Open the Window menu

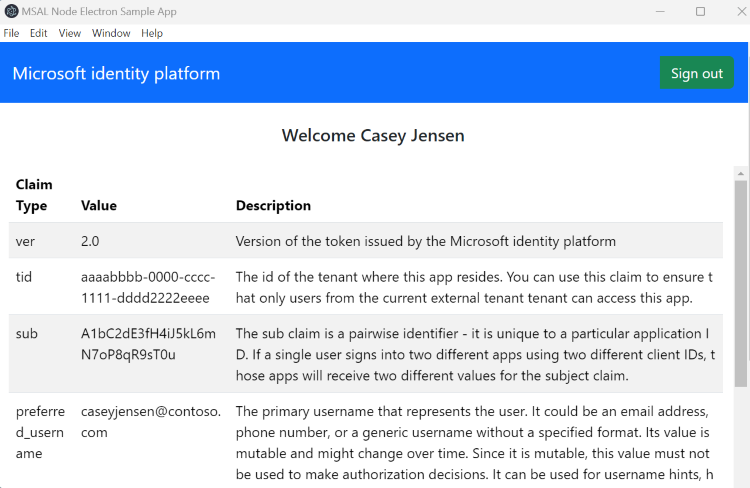point(111,33)
